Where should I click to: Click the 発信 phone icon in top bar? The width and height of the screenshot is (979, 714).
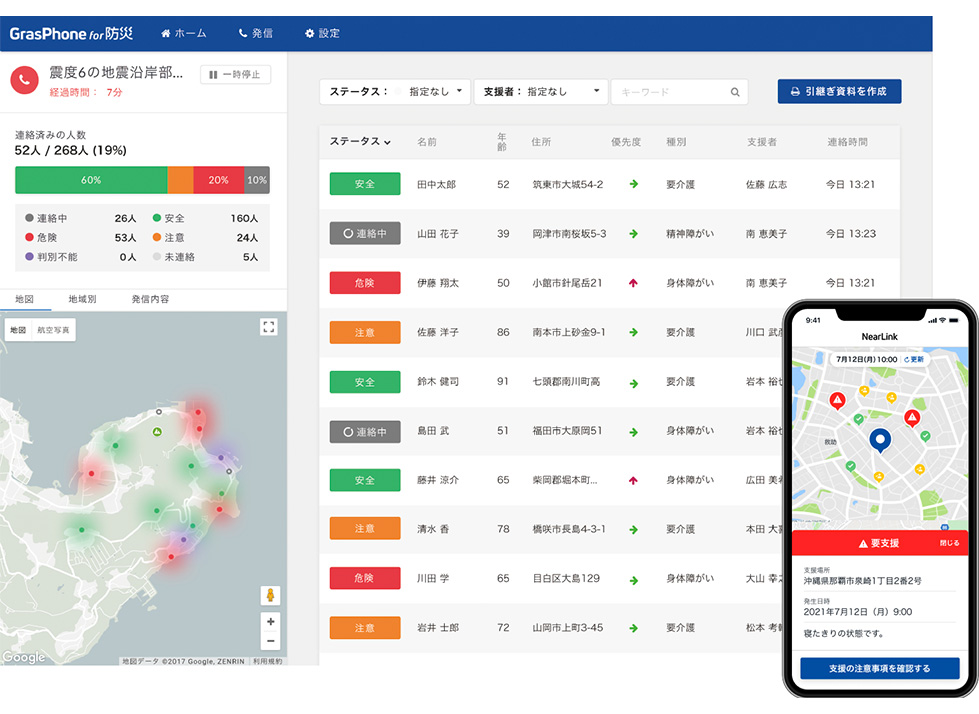tap(243, 32)
